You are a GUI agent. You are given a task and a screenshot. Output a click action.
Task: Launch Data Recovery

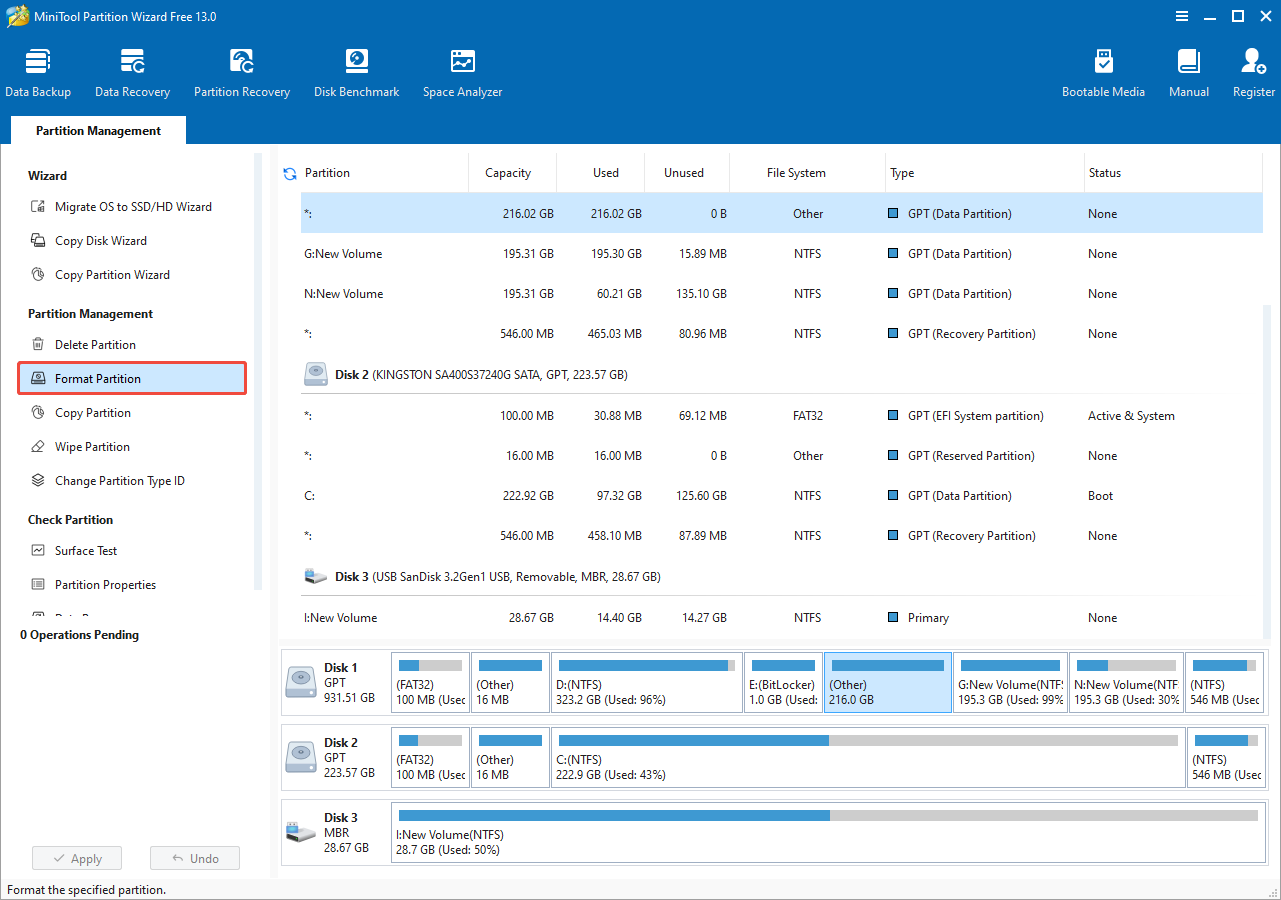click(x=132, y=70)
